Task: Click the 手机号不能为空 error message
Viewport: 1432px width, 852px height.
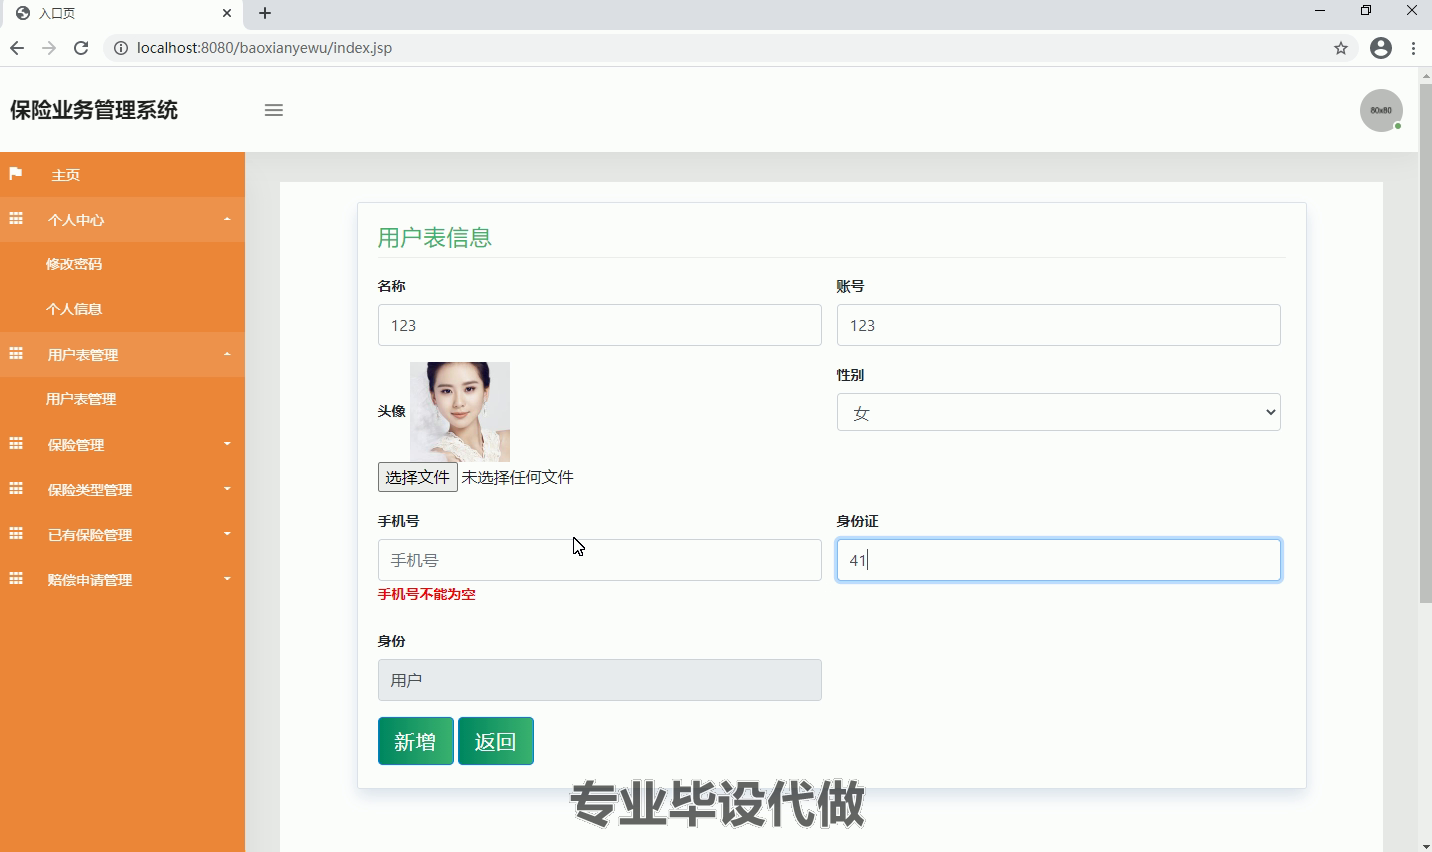Action: click(426, 594)
